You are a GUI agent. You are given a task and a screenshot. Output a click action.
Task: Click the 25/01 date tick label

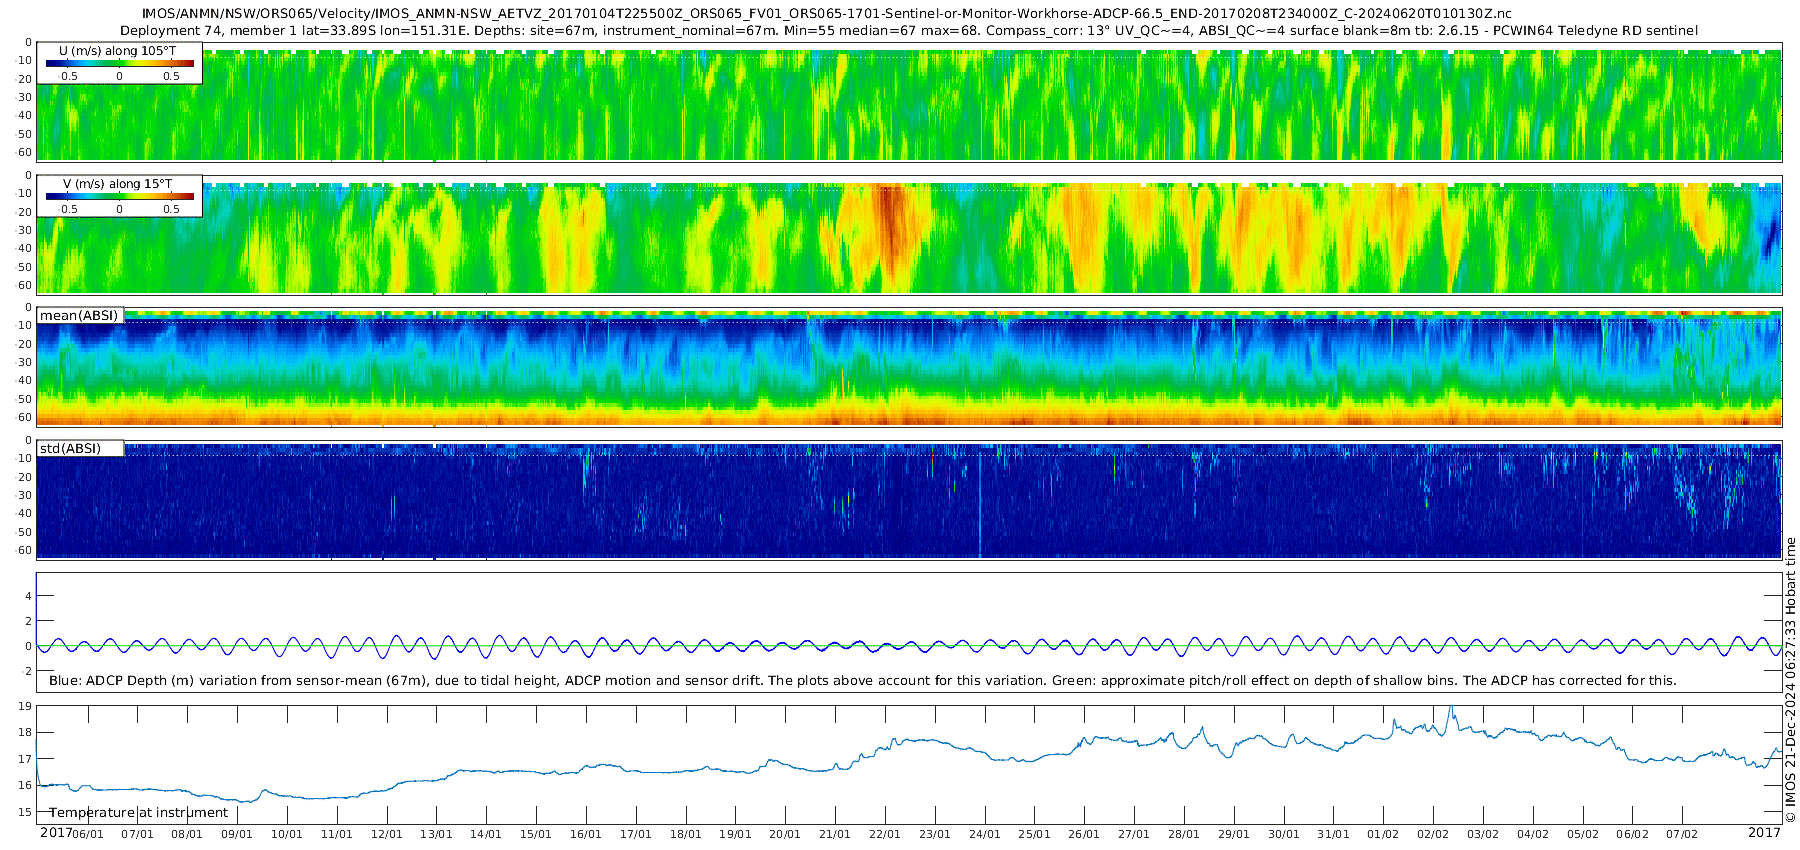click(x=1035, y=835)
